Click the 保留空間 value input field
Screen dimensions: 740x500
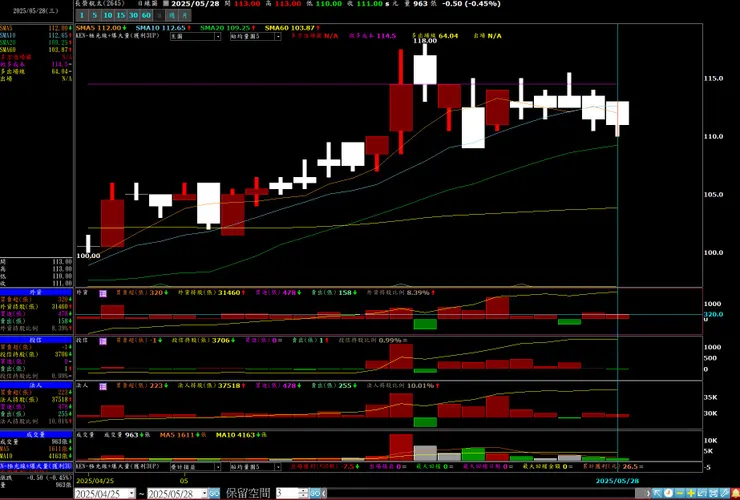(x=287, y=493)
